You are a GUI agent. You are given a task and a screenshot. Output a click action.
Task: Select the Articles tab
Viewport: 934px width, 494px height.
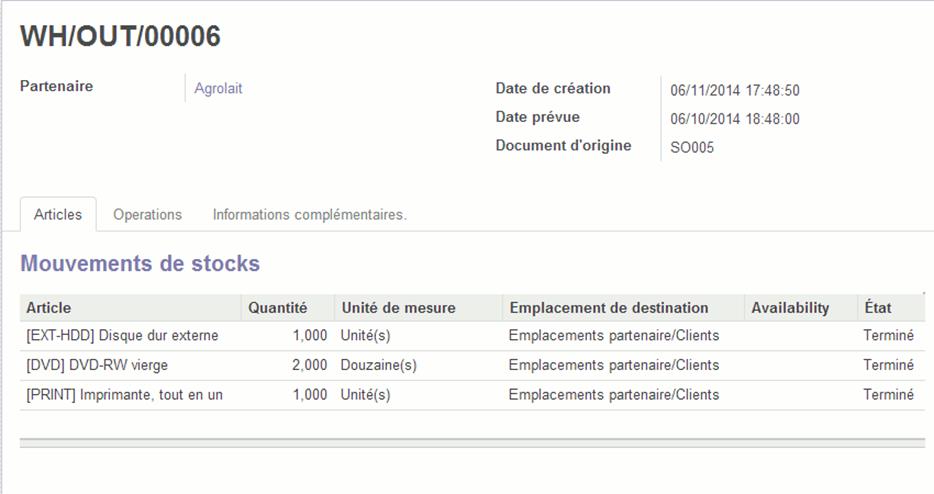coord(58,215)
